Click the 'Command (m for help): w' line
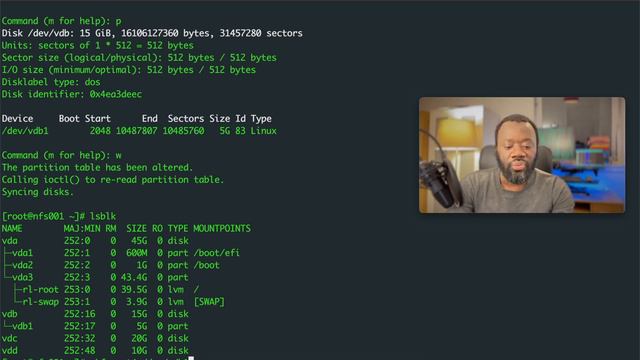 point(61,156)
